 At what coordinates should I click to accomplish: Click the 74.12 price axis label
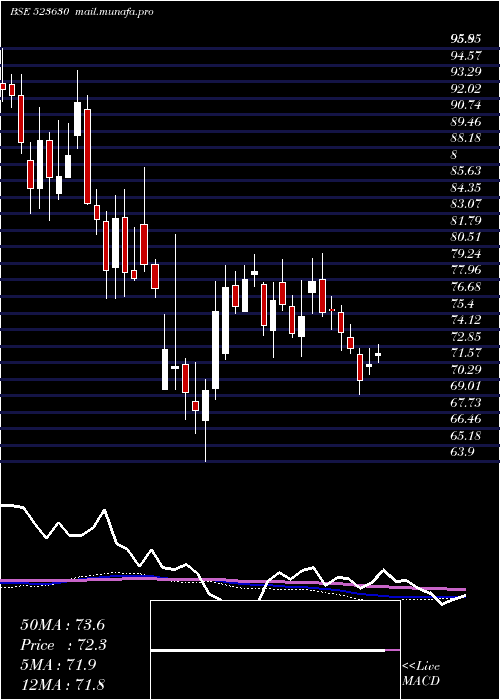pyautogui.click(x=466, y=320)
